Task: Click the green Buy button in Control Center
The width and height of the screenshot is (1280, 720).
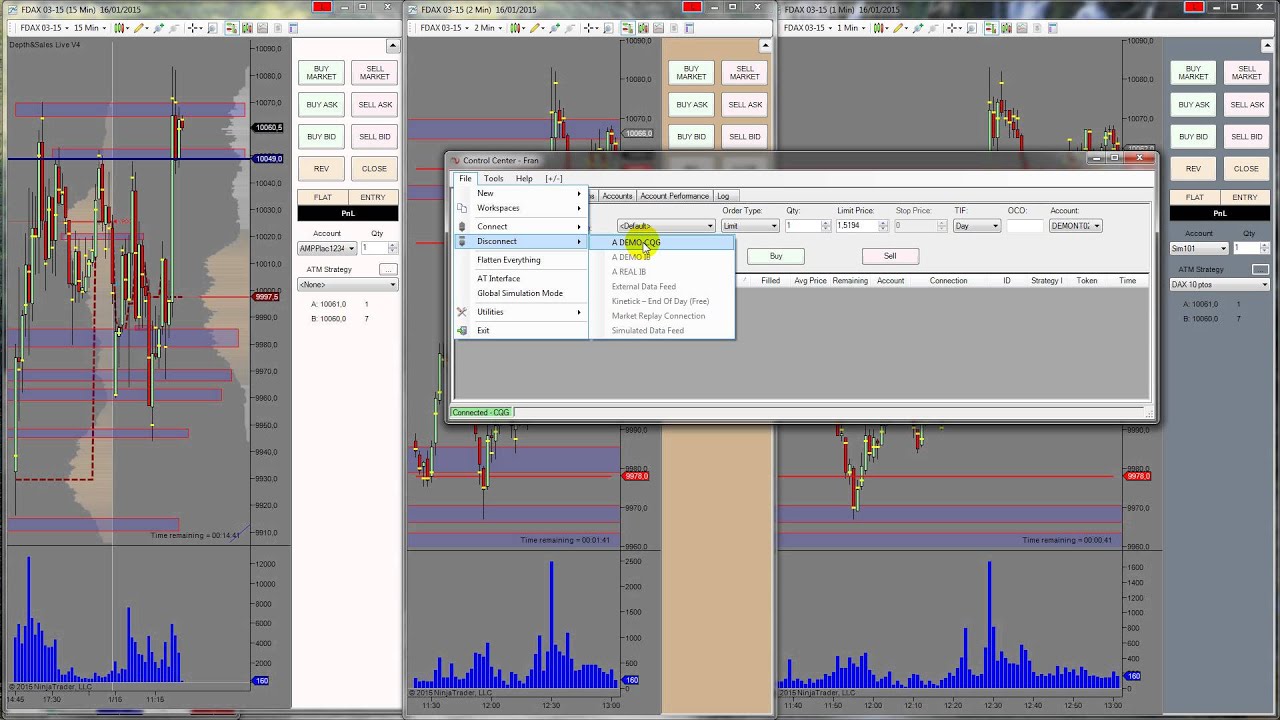Action: coord(776,256)
